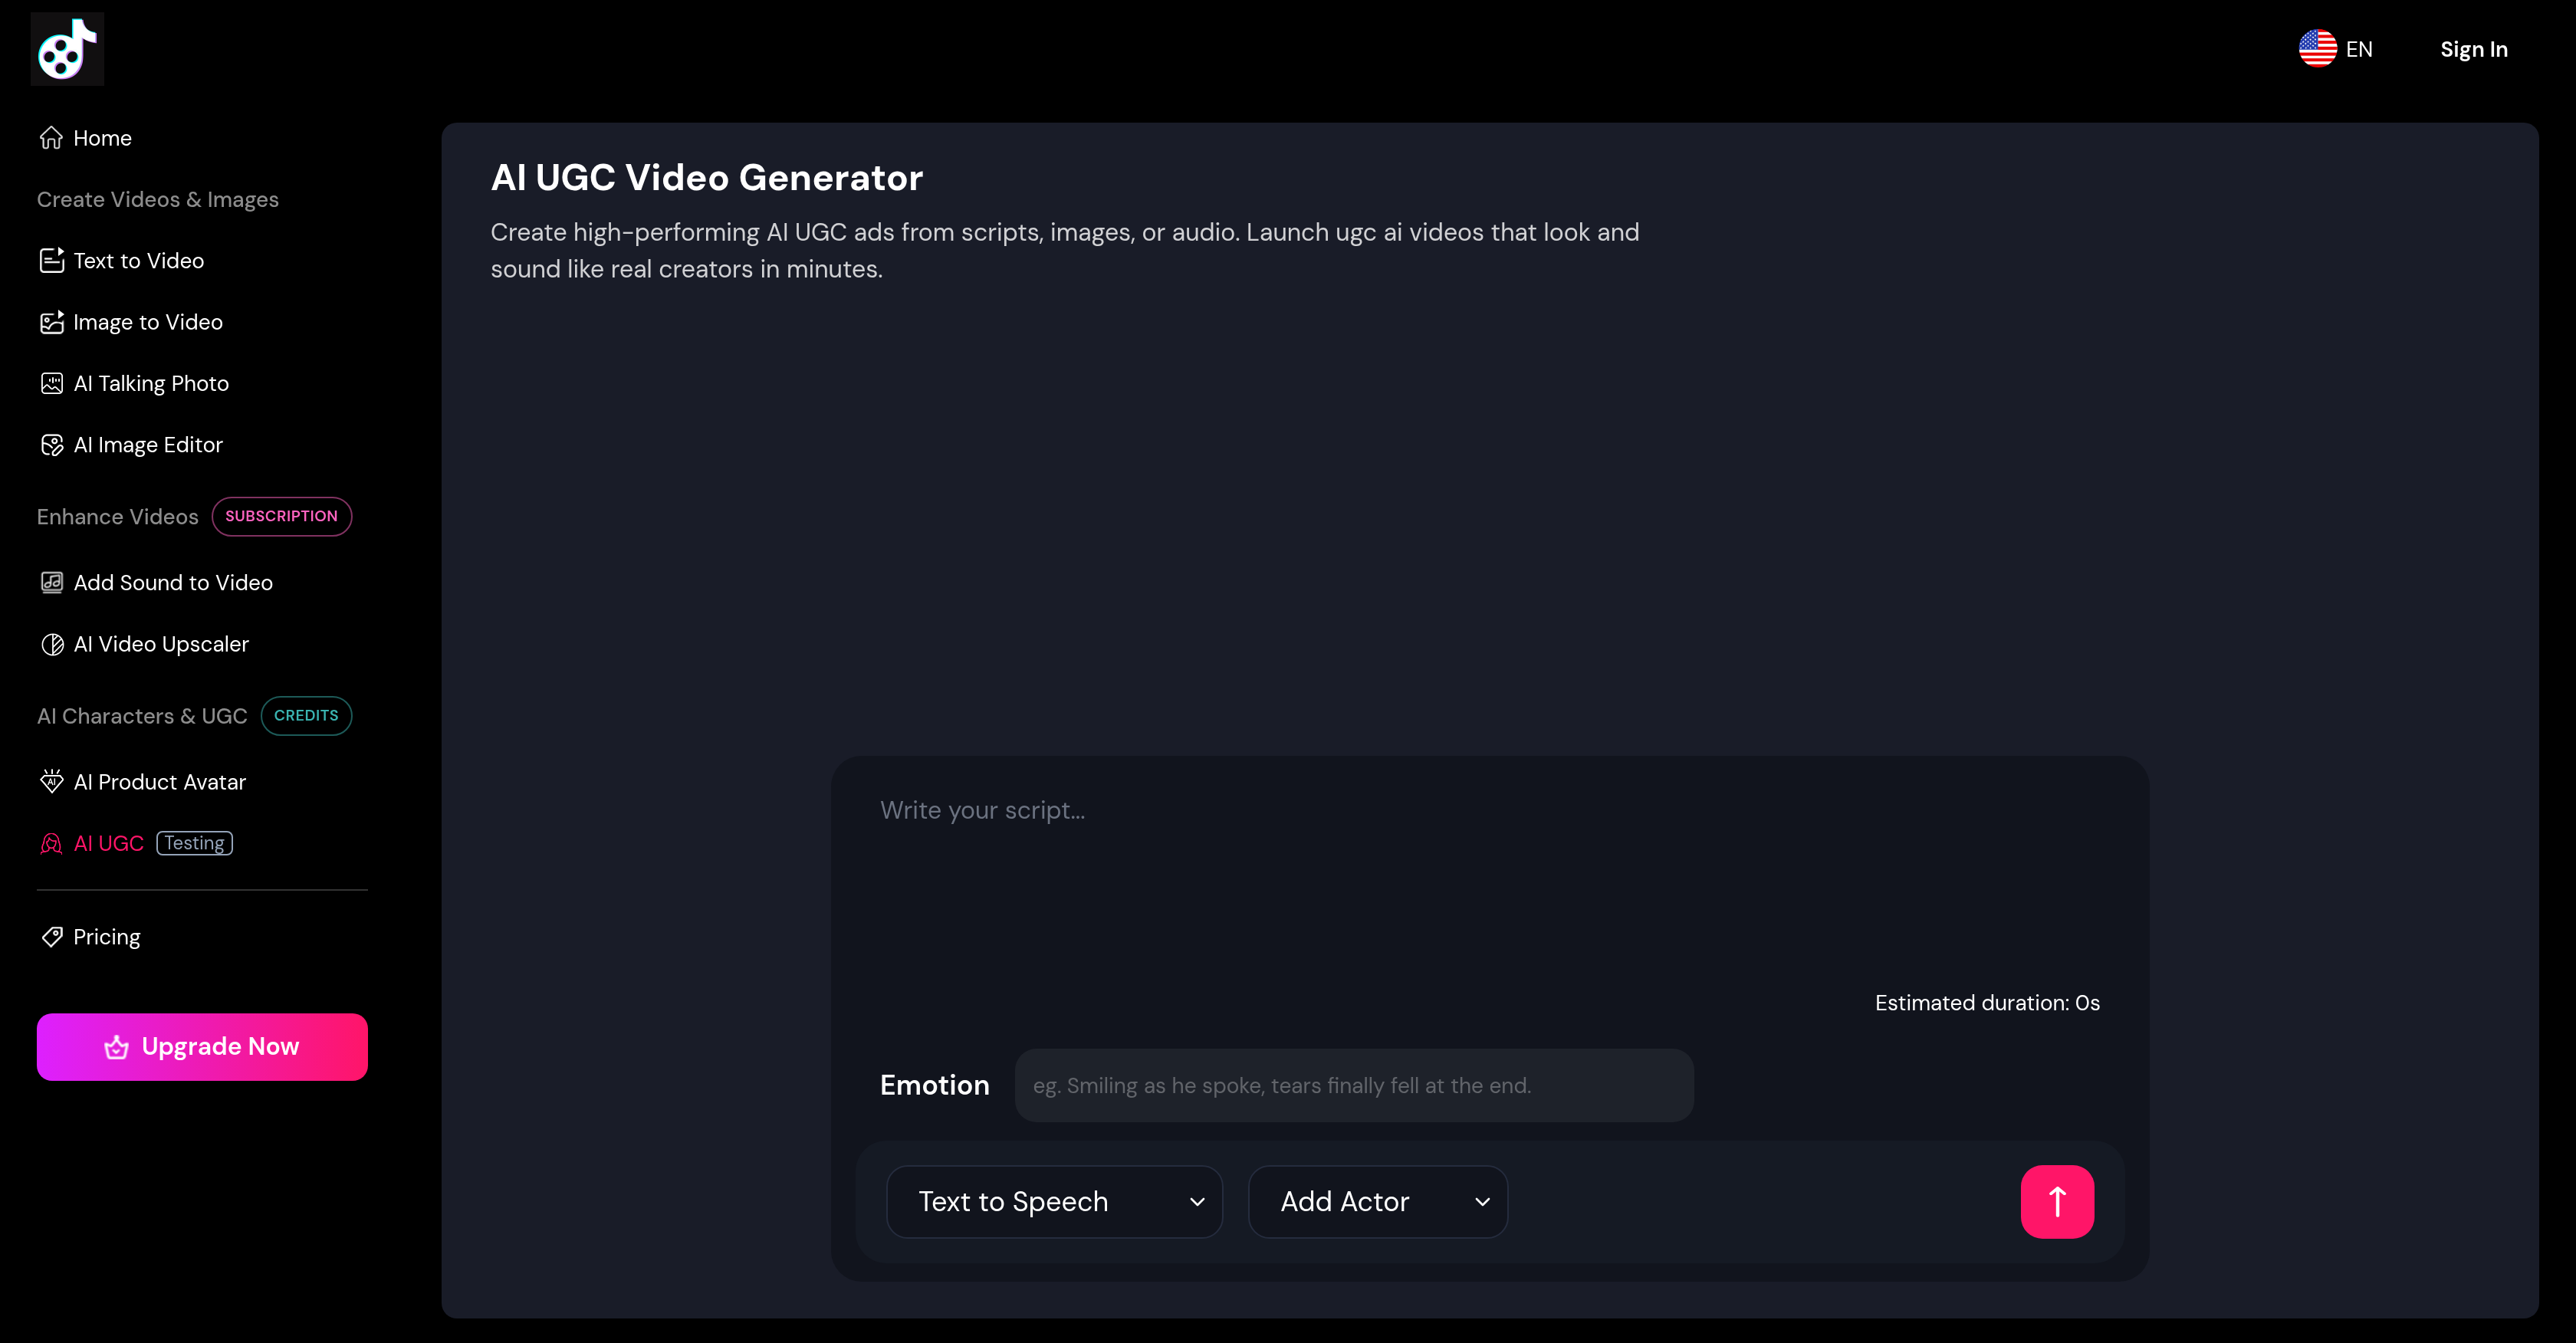This screenshot has width=2576, height=1343.
Task: Select the AI Talking Photo tool
Action: point(151,383)
